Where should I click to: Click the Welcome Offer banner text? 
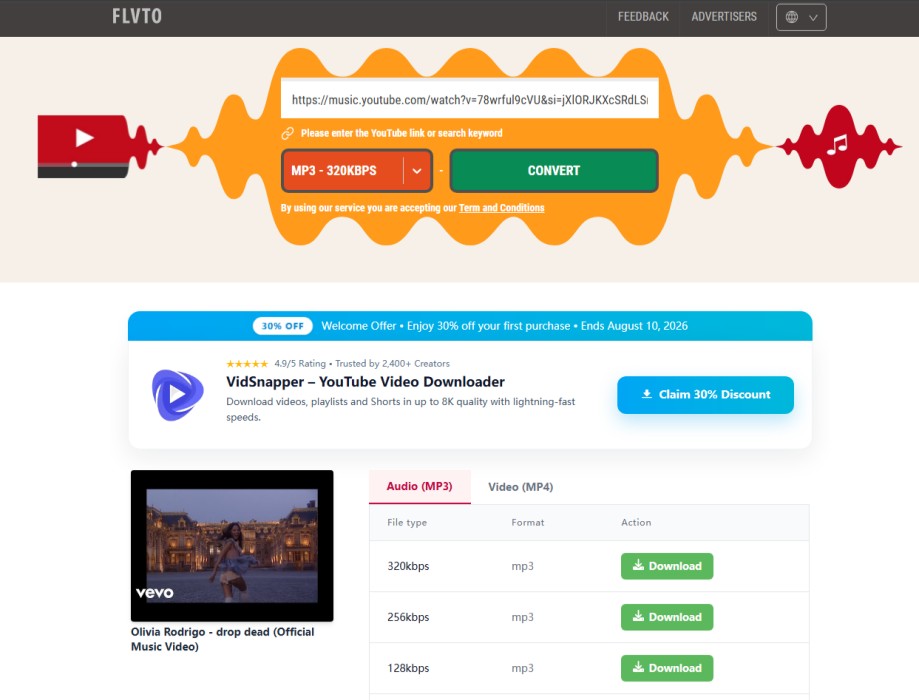pyautogui.click(x=505, y=326)
